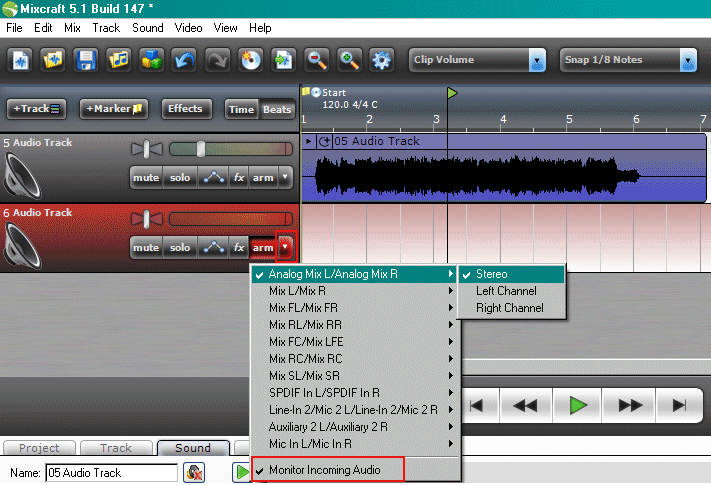711x485 pixels.
Task: Mute 5 Audio Track
Action: point(146,177)
